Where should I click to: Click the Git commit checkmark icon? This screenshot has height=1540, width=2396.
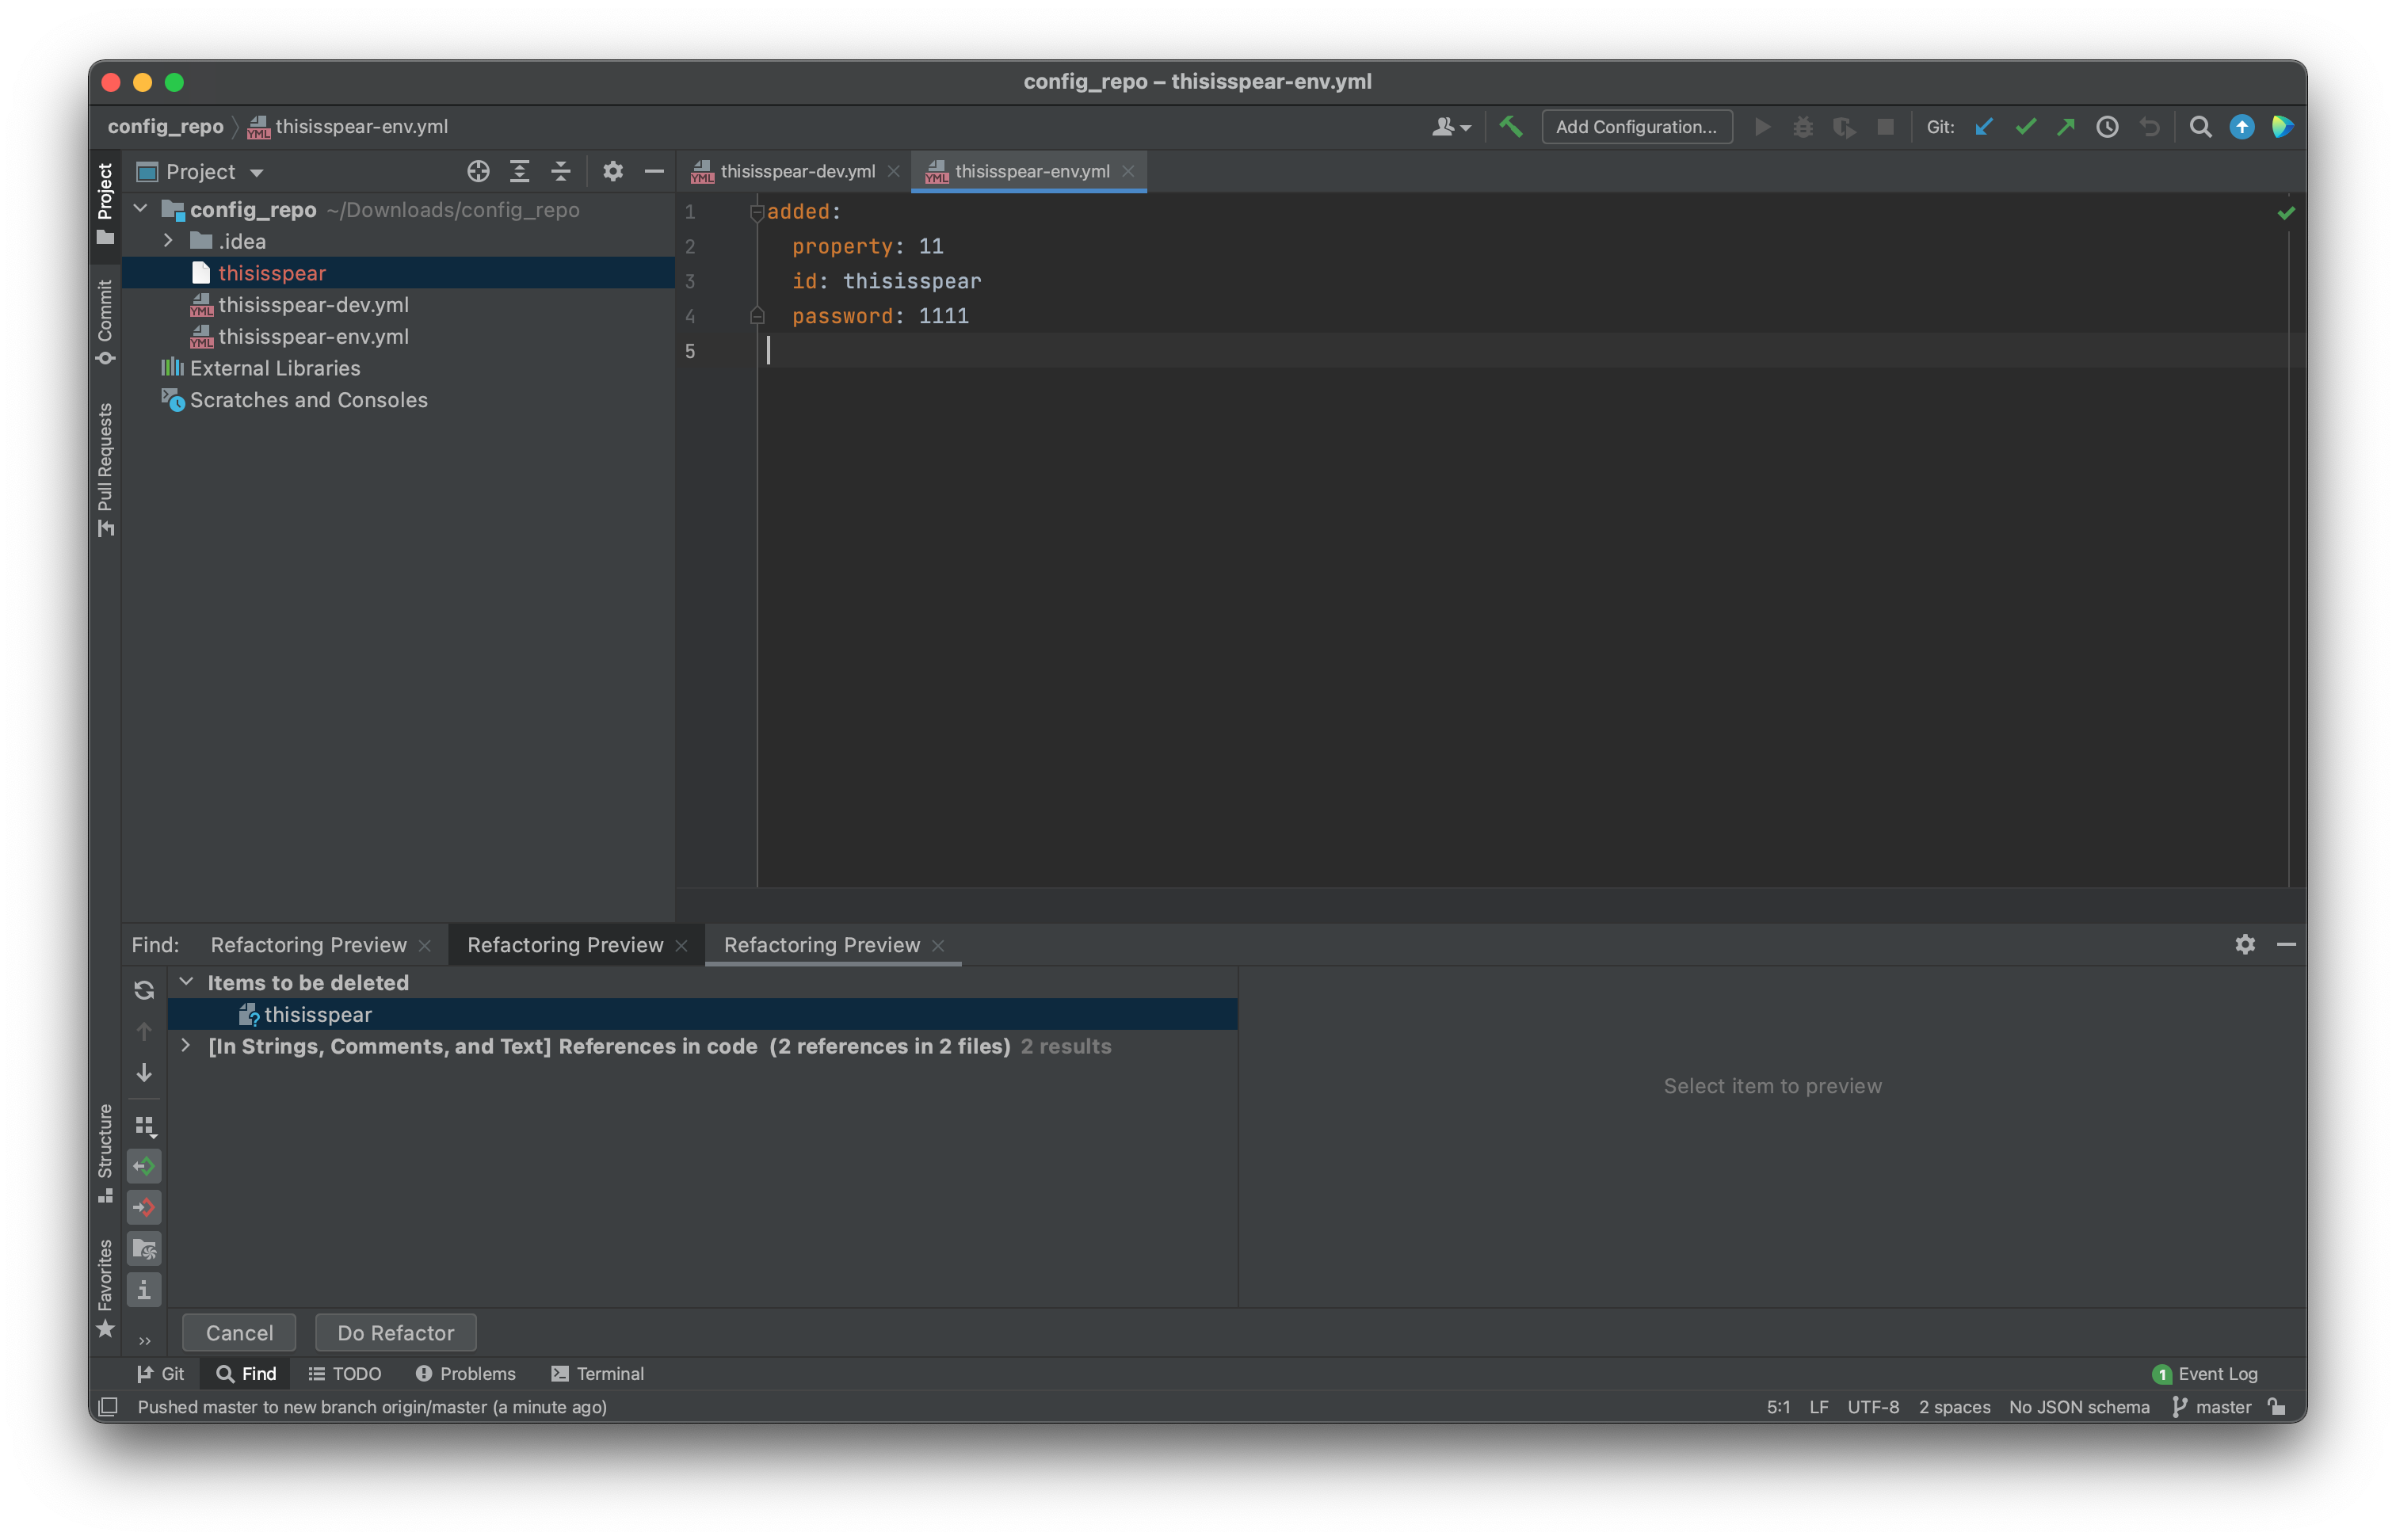(x=2025, y=127)
